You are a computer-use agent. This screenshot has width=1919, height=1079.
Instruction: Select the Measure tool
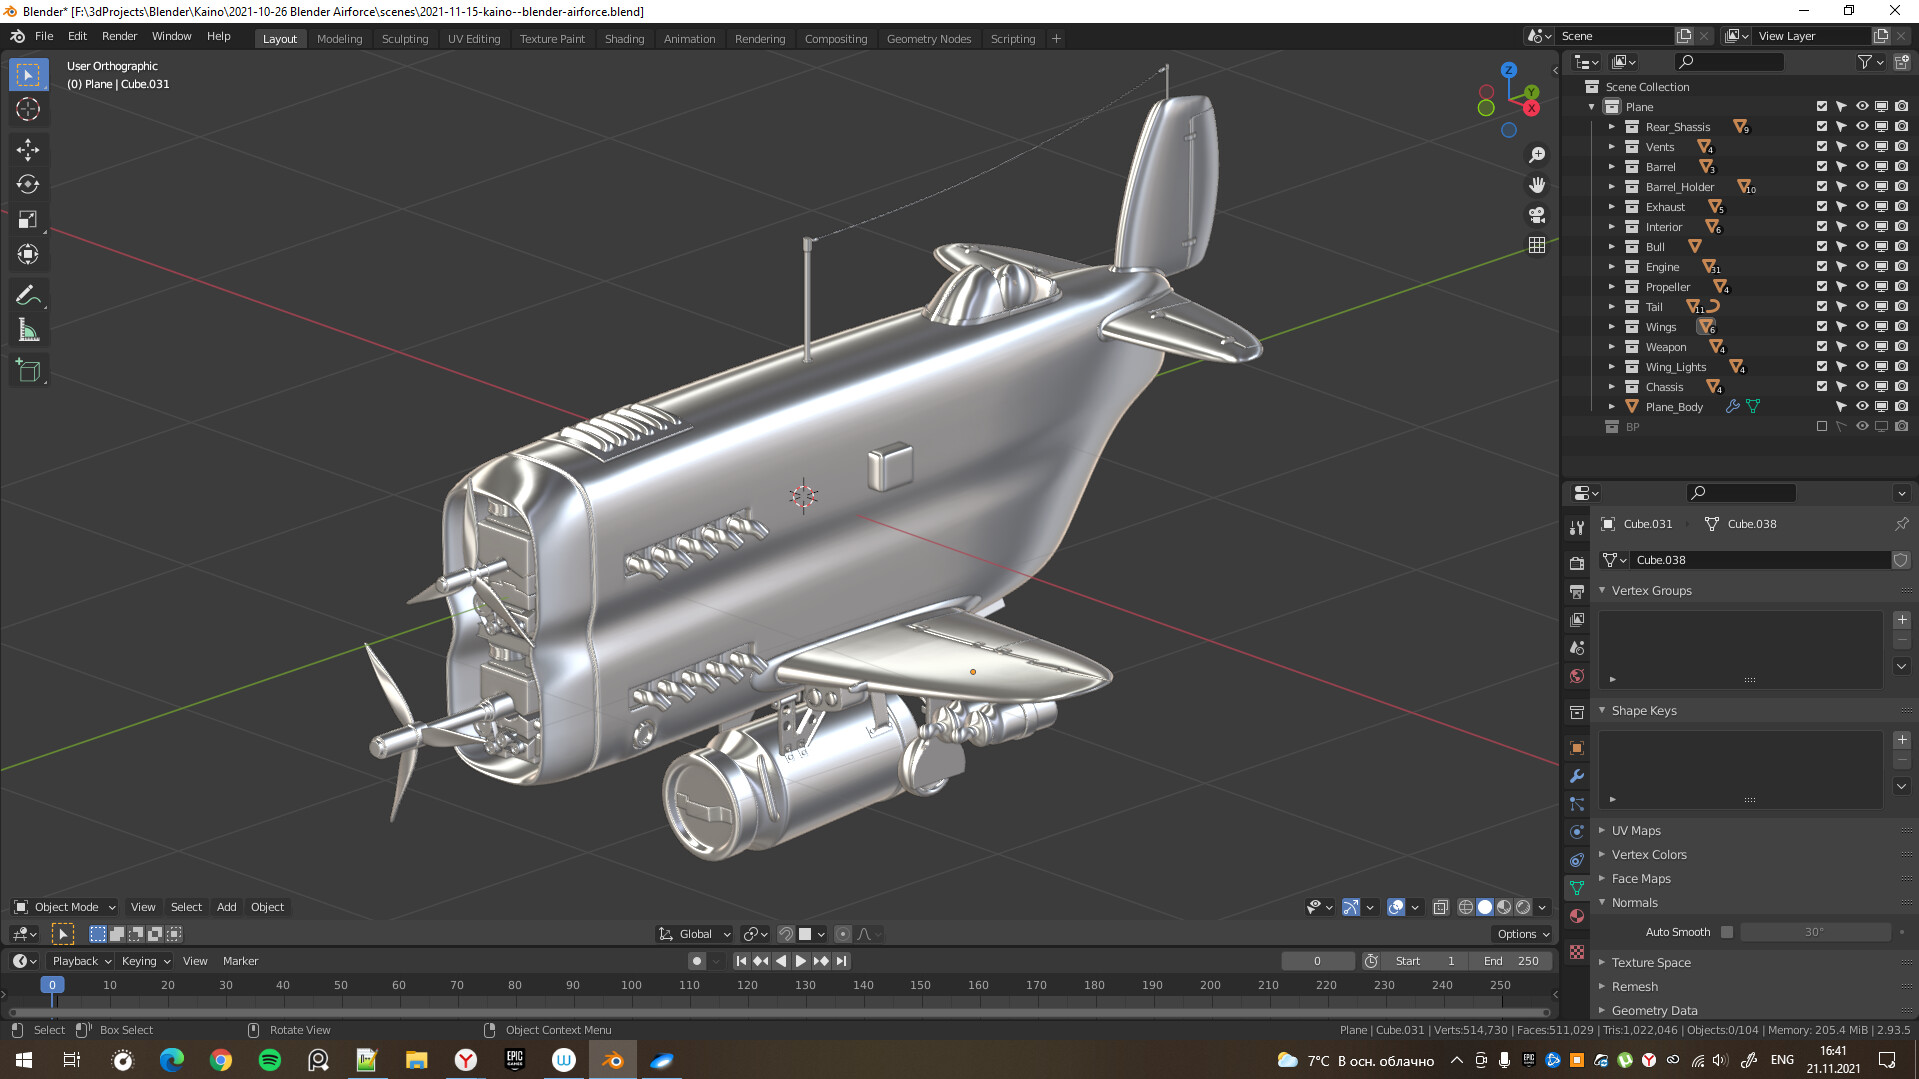coord(28,331)
